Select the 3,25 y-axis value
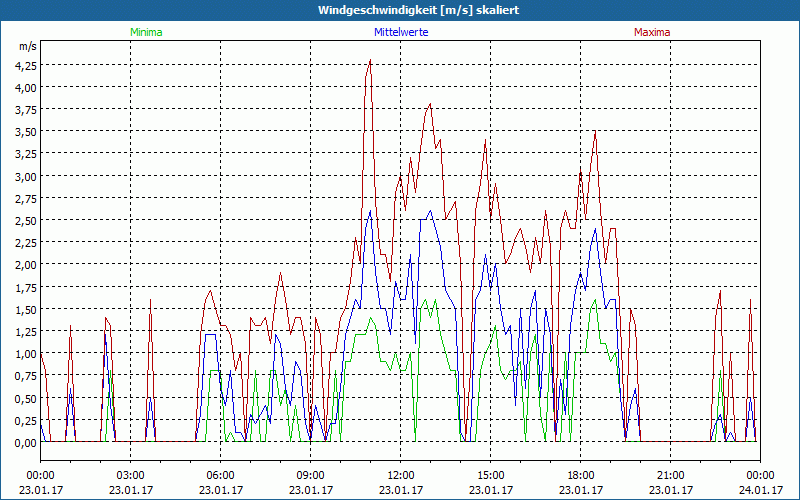This screenshot has width=800, height=500. (26, 154)
